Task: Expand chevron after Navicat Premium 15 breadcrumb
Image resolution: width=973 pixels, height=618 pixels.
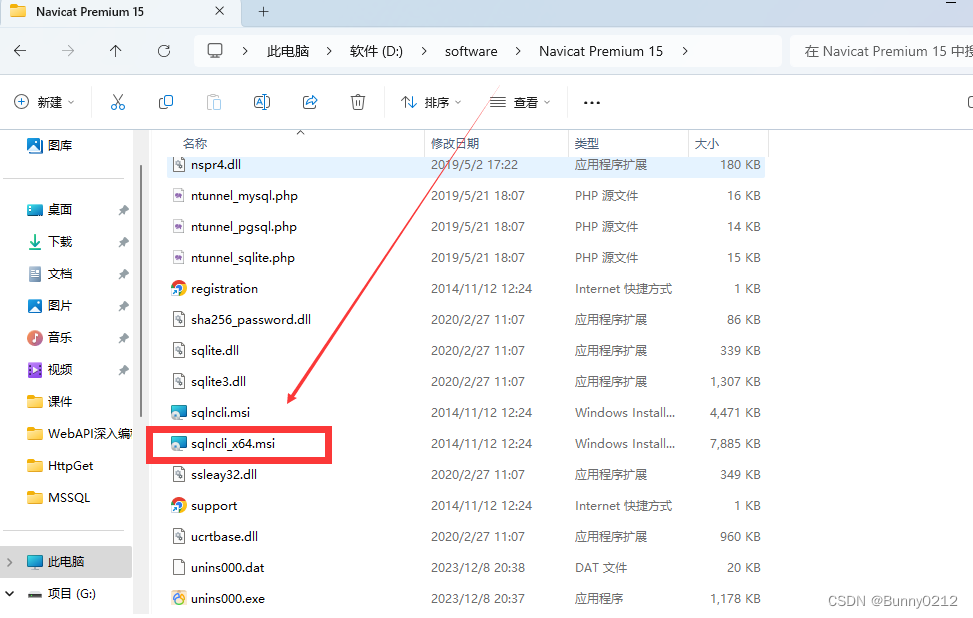Action: (x=684, y=52)
